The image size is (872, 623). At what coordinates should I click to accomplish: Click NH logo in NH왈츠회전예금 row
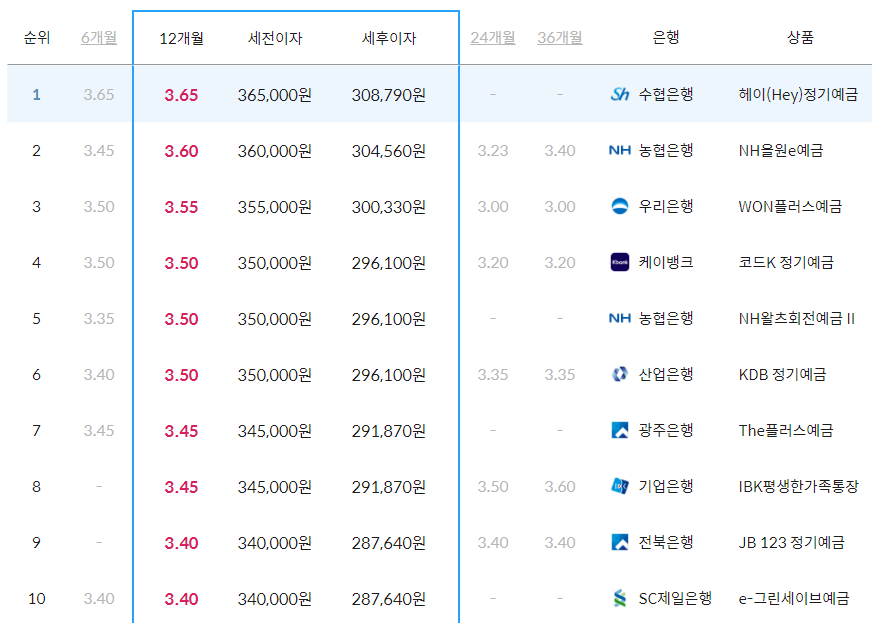[x=620, y=318]
